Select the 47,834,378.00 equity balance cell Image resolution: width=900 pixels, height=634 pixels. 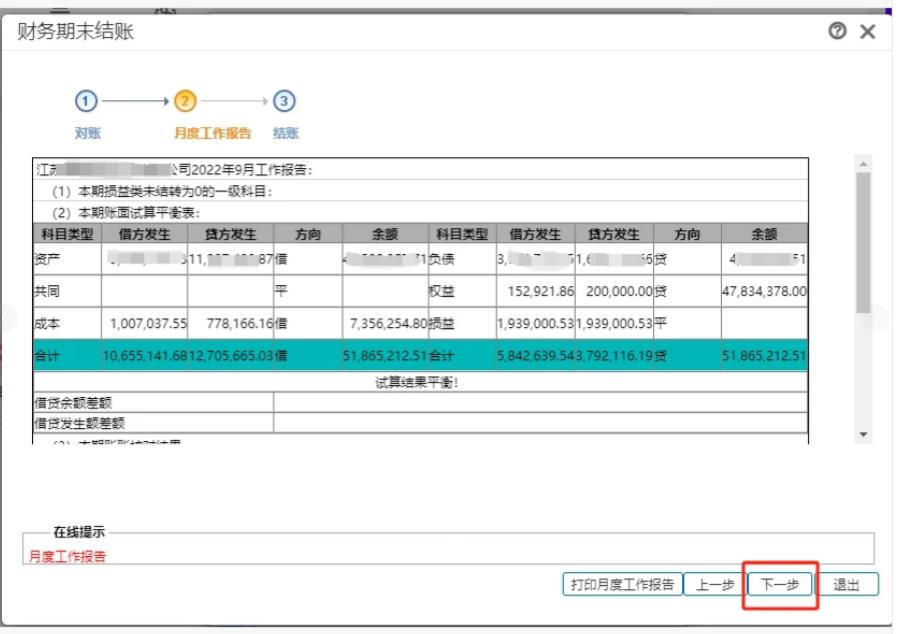pyautogui.click(x=764, y=292)
